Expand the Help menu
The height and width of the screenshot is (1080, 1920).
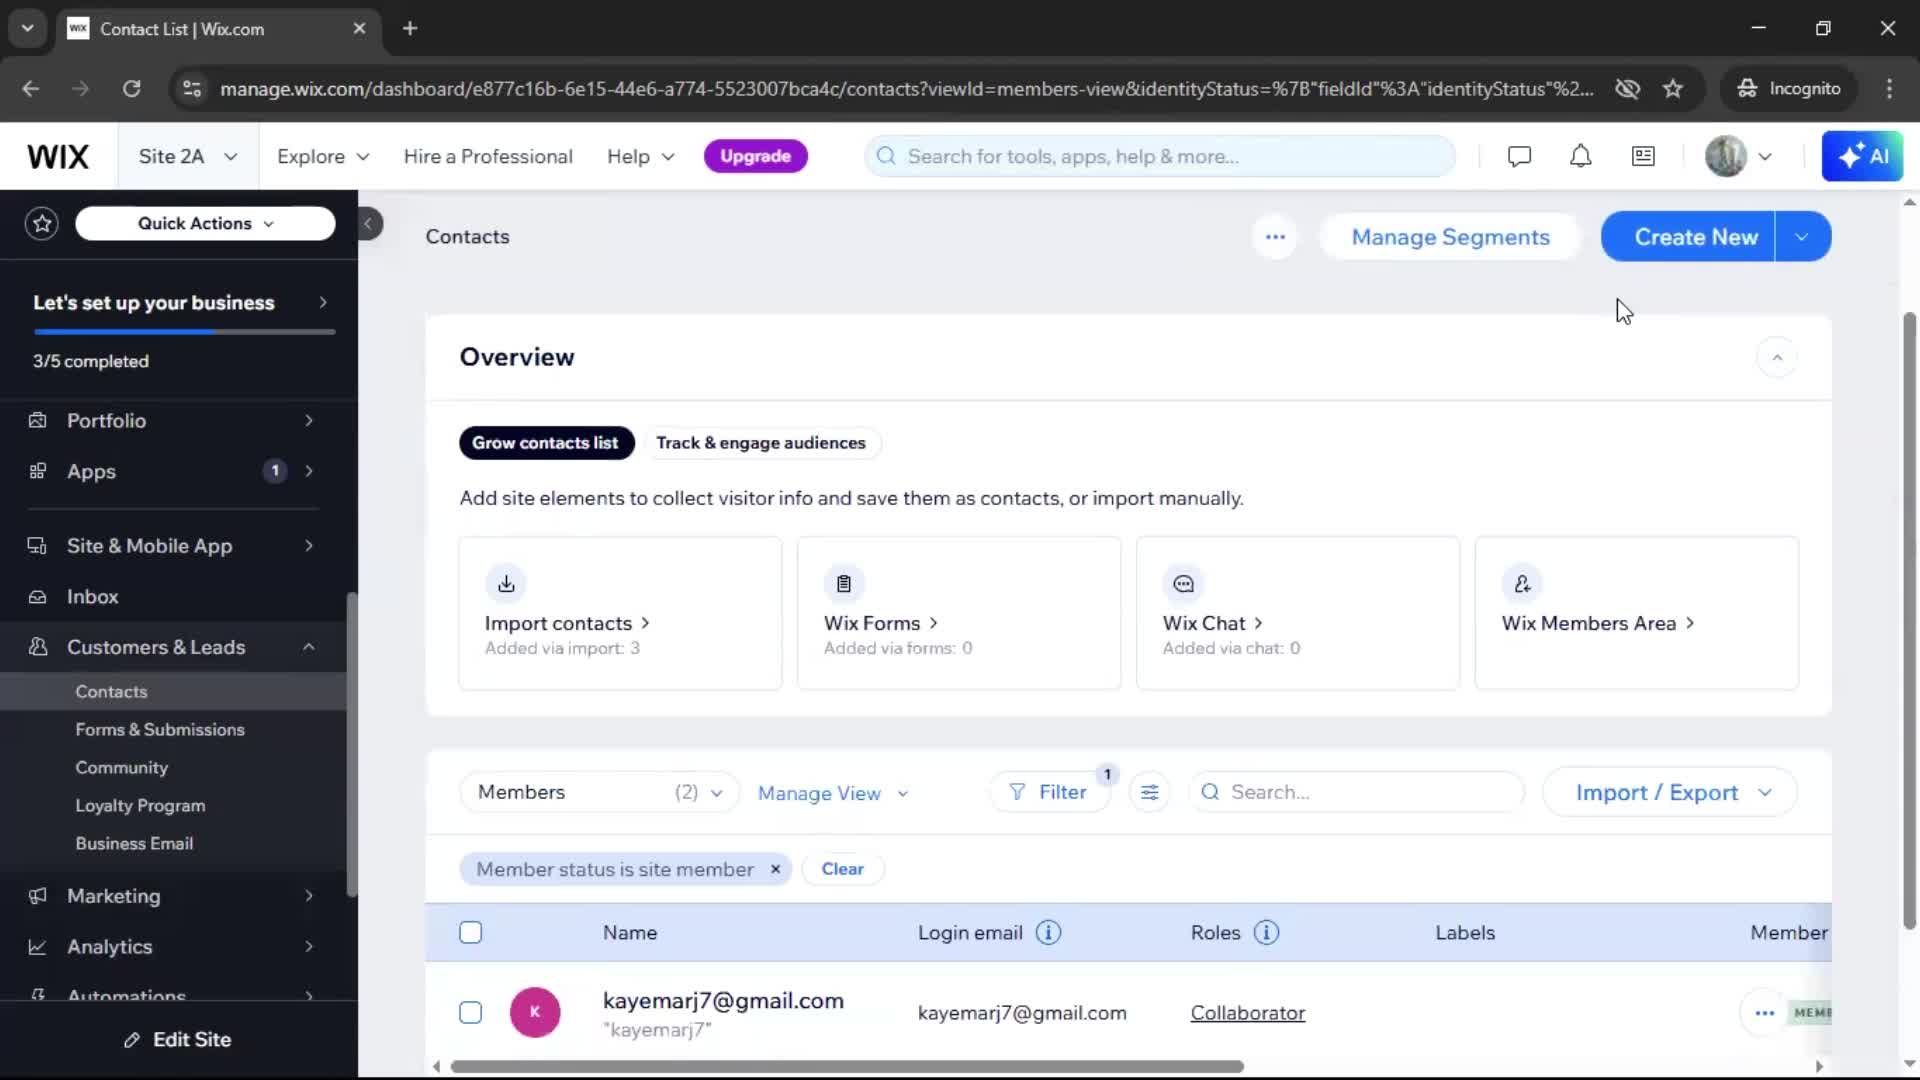(640, 156)
